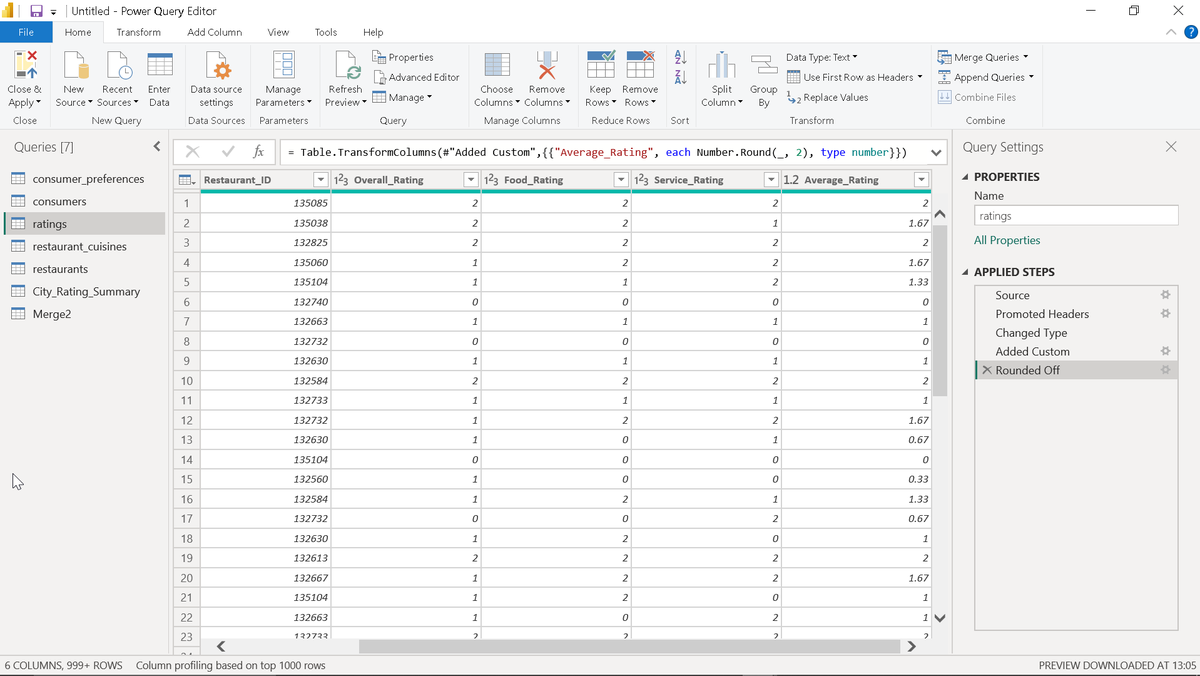Image resolution: width=1200 pixels, height=676 pixels.
Task: Open the Advanced Editor
Action: [416, 77]
